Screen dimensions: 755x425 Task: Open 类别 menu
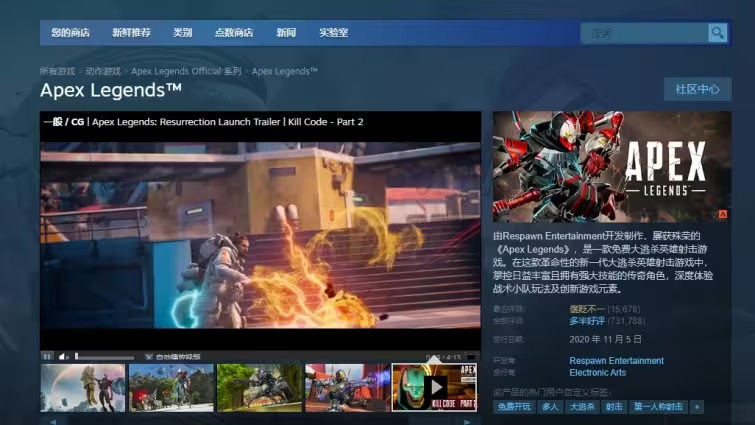(182, 33)
